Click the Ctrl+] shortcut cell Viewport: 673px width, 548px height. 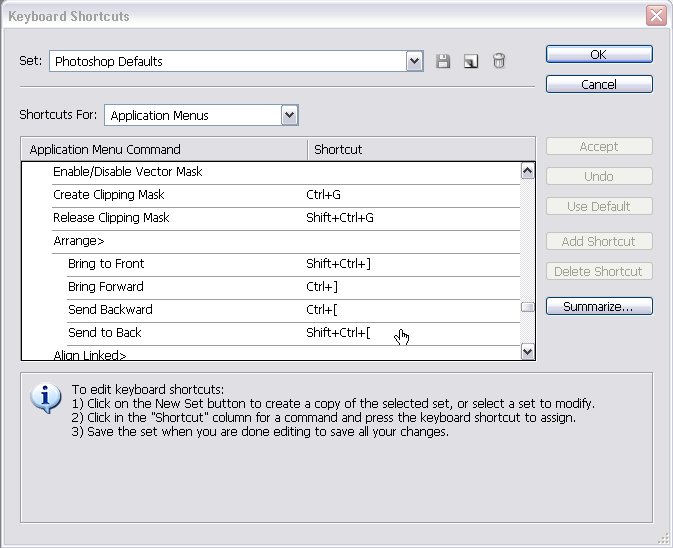pyautogui.click(x=322, y=287)
